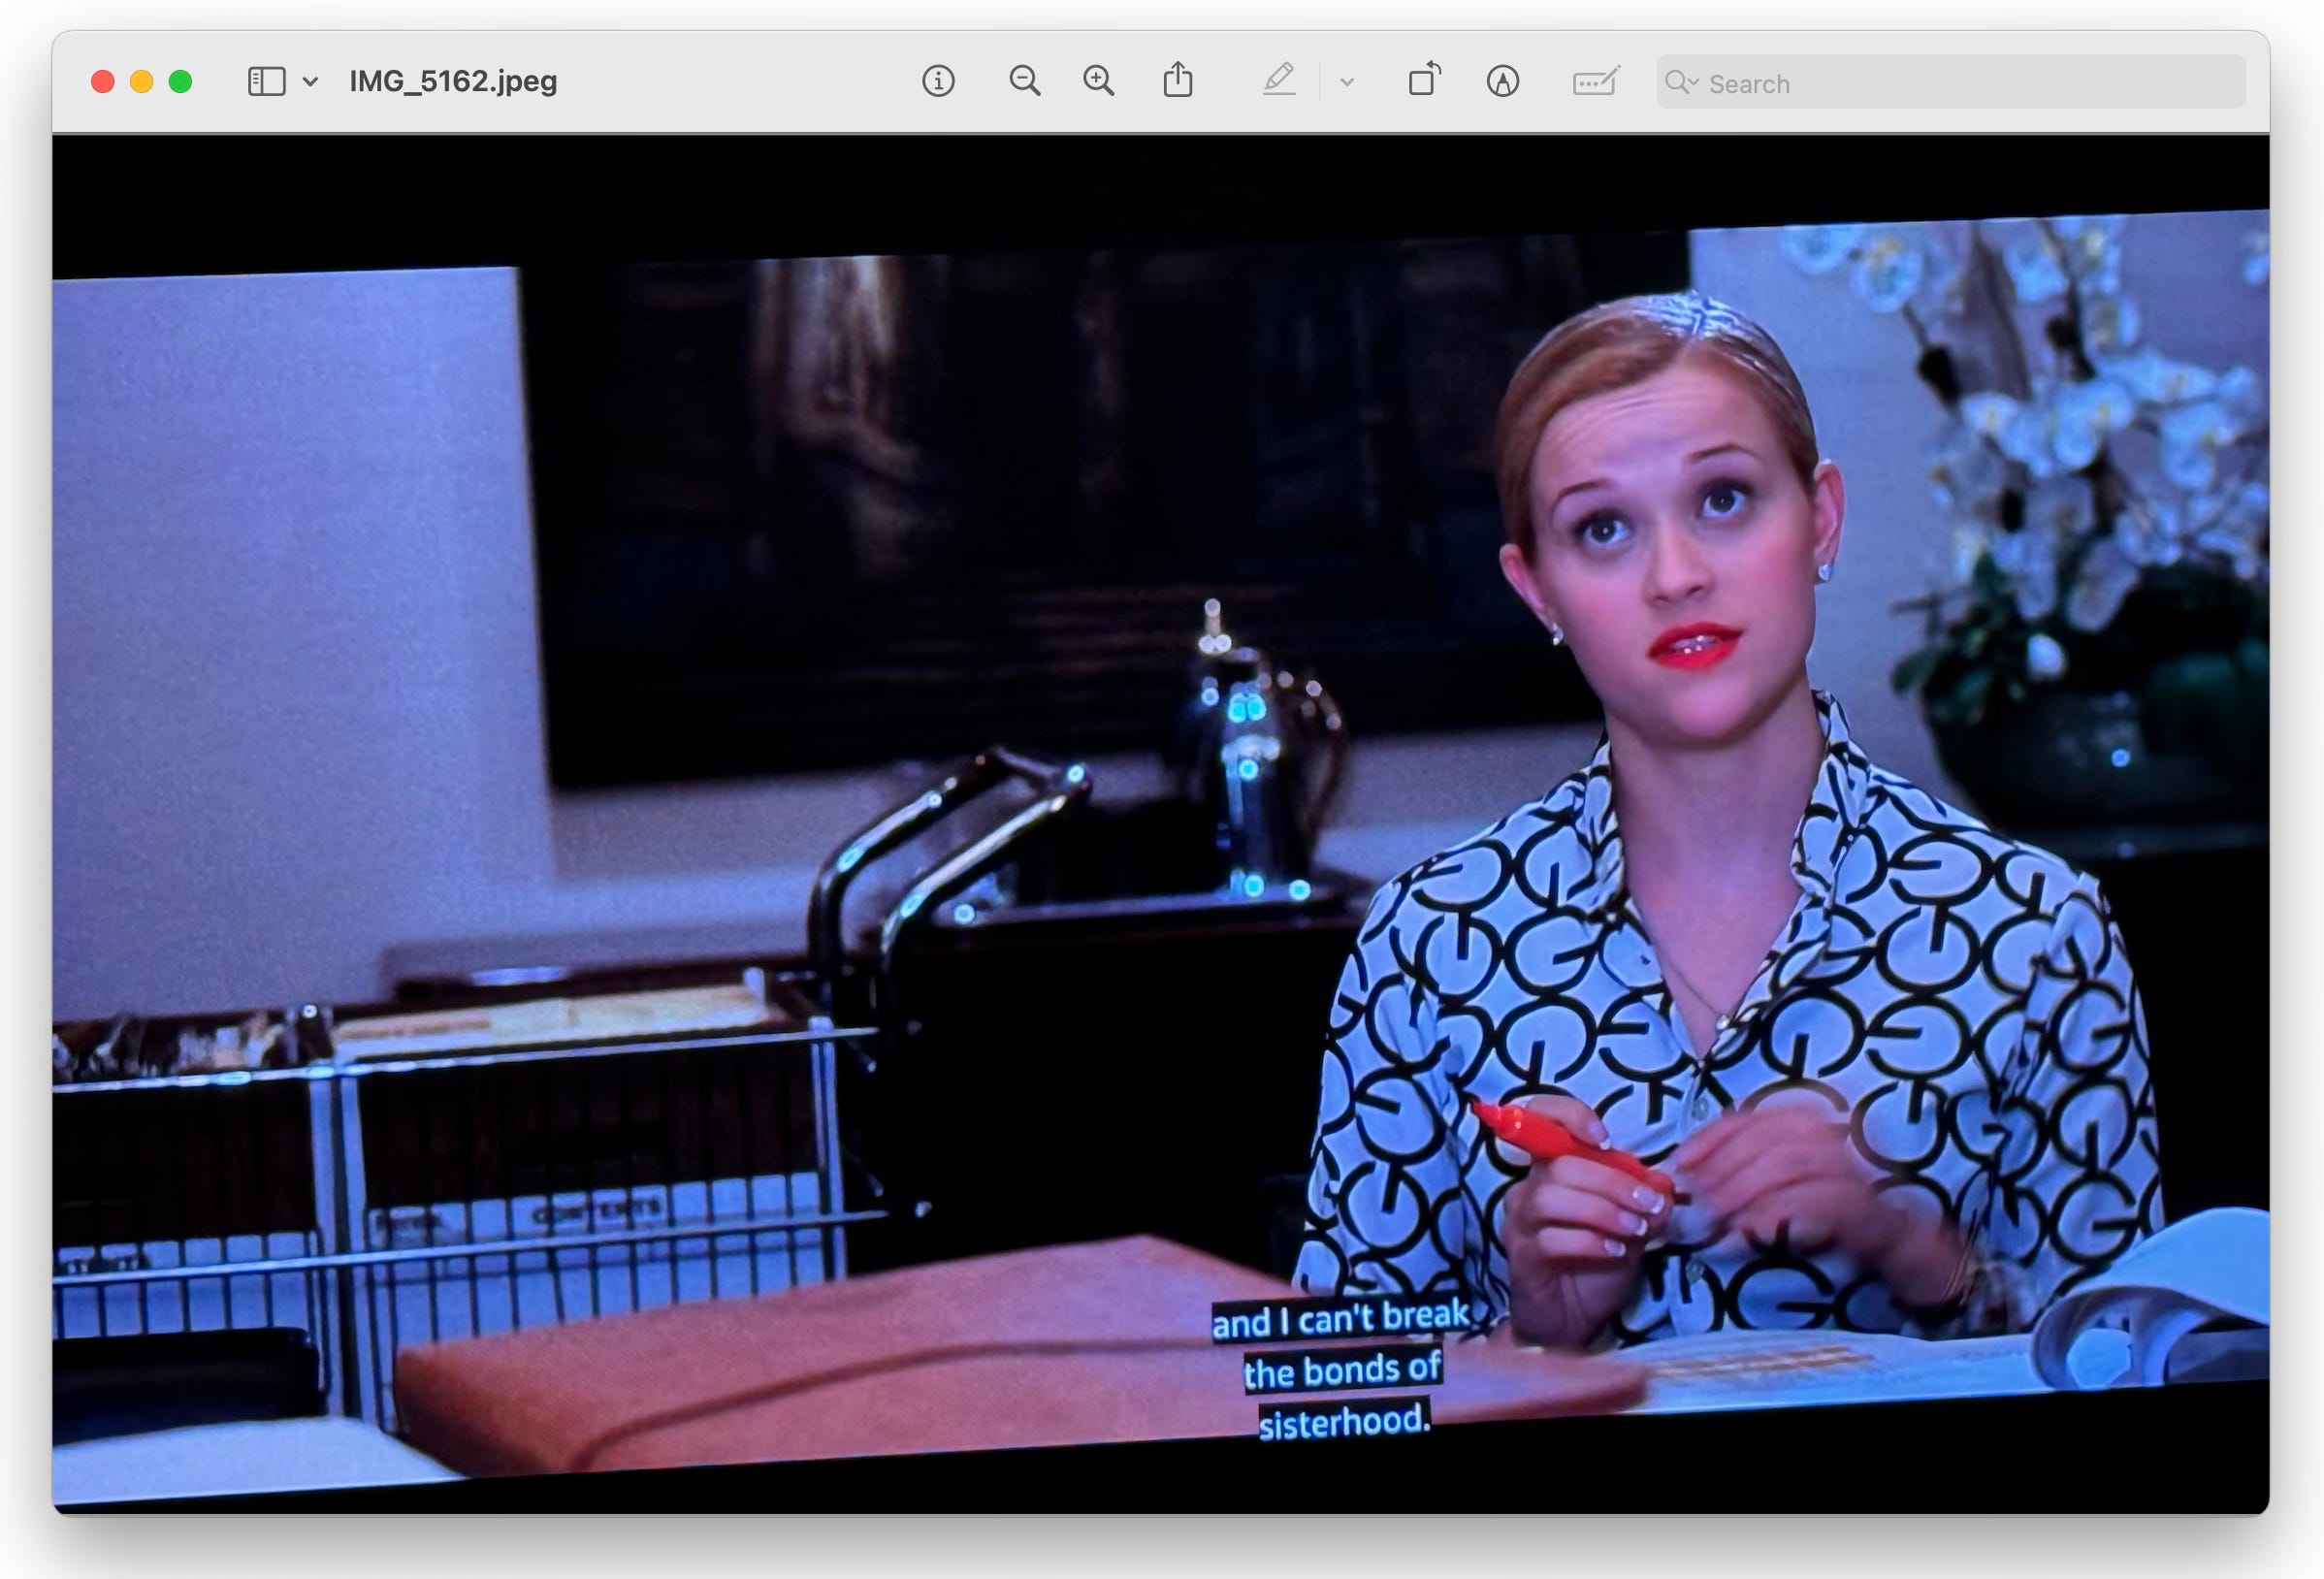Open search options magnifier dropdown
2324x1579 pixels.
point(1682,82)
